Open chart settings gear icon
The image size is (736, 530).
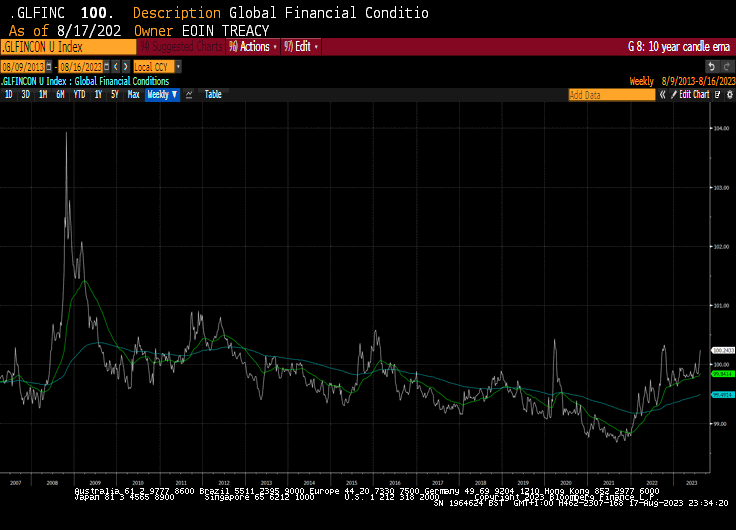pyautogui.click(x=729, y=95)
